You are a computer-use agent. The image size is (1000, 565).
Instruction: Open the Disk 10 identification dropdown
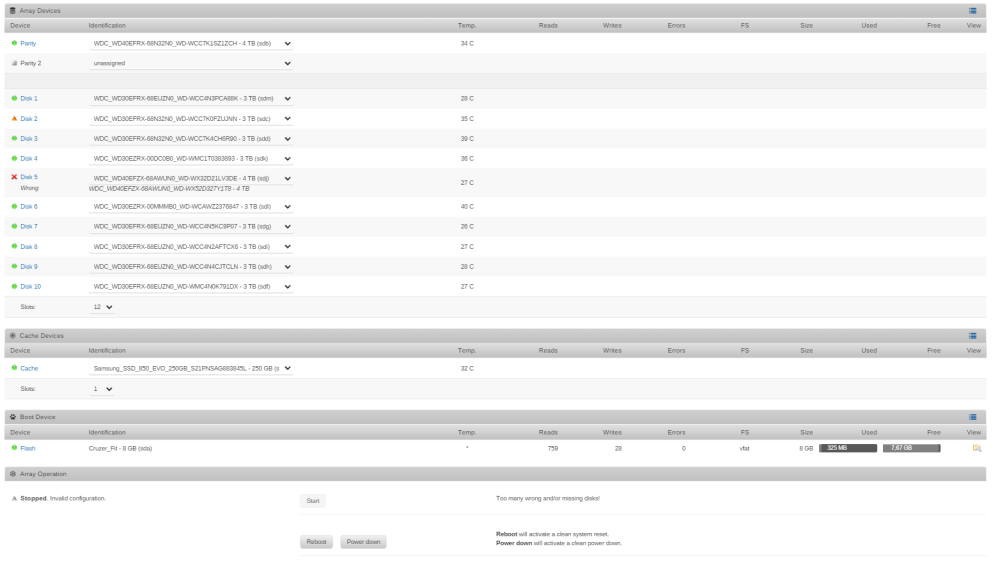coord(191,286)
